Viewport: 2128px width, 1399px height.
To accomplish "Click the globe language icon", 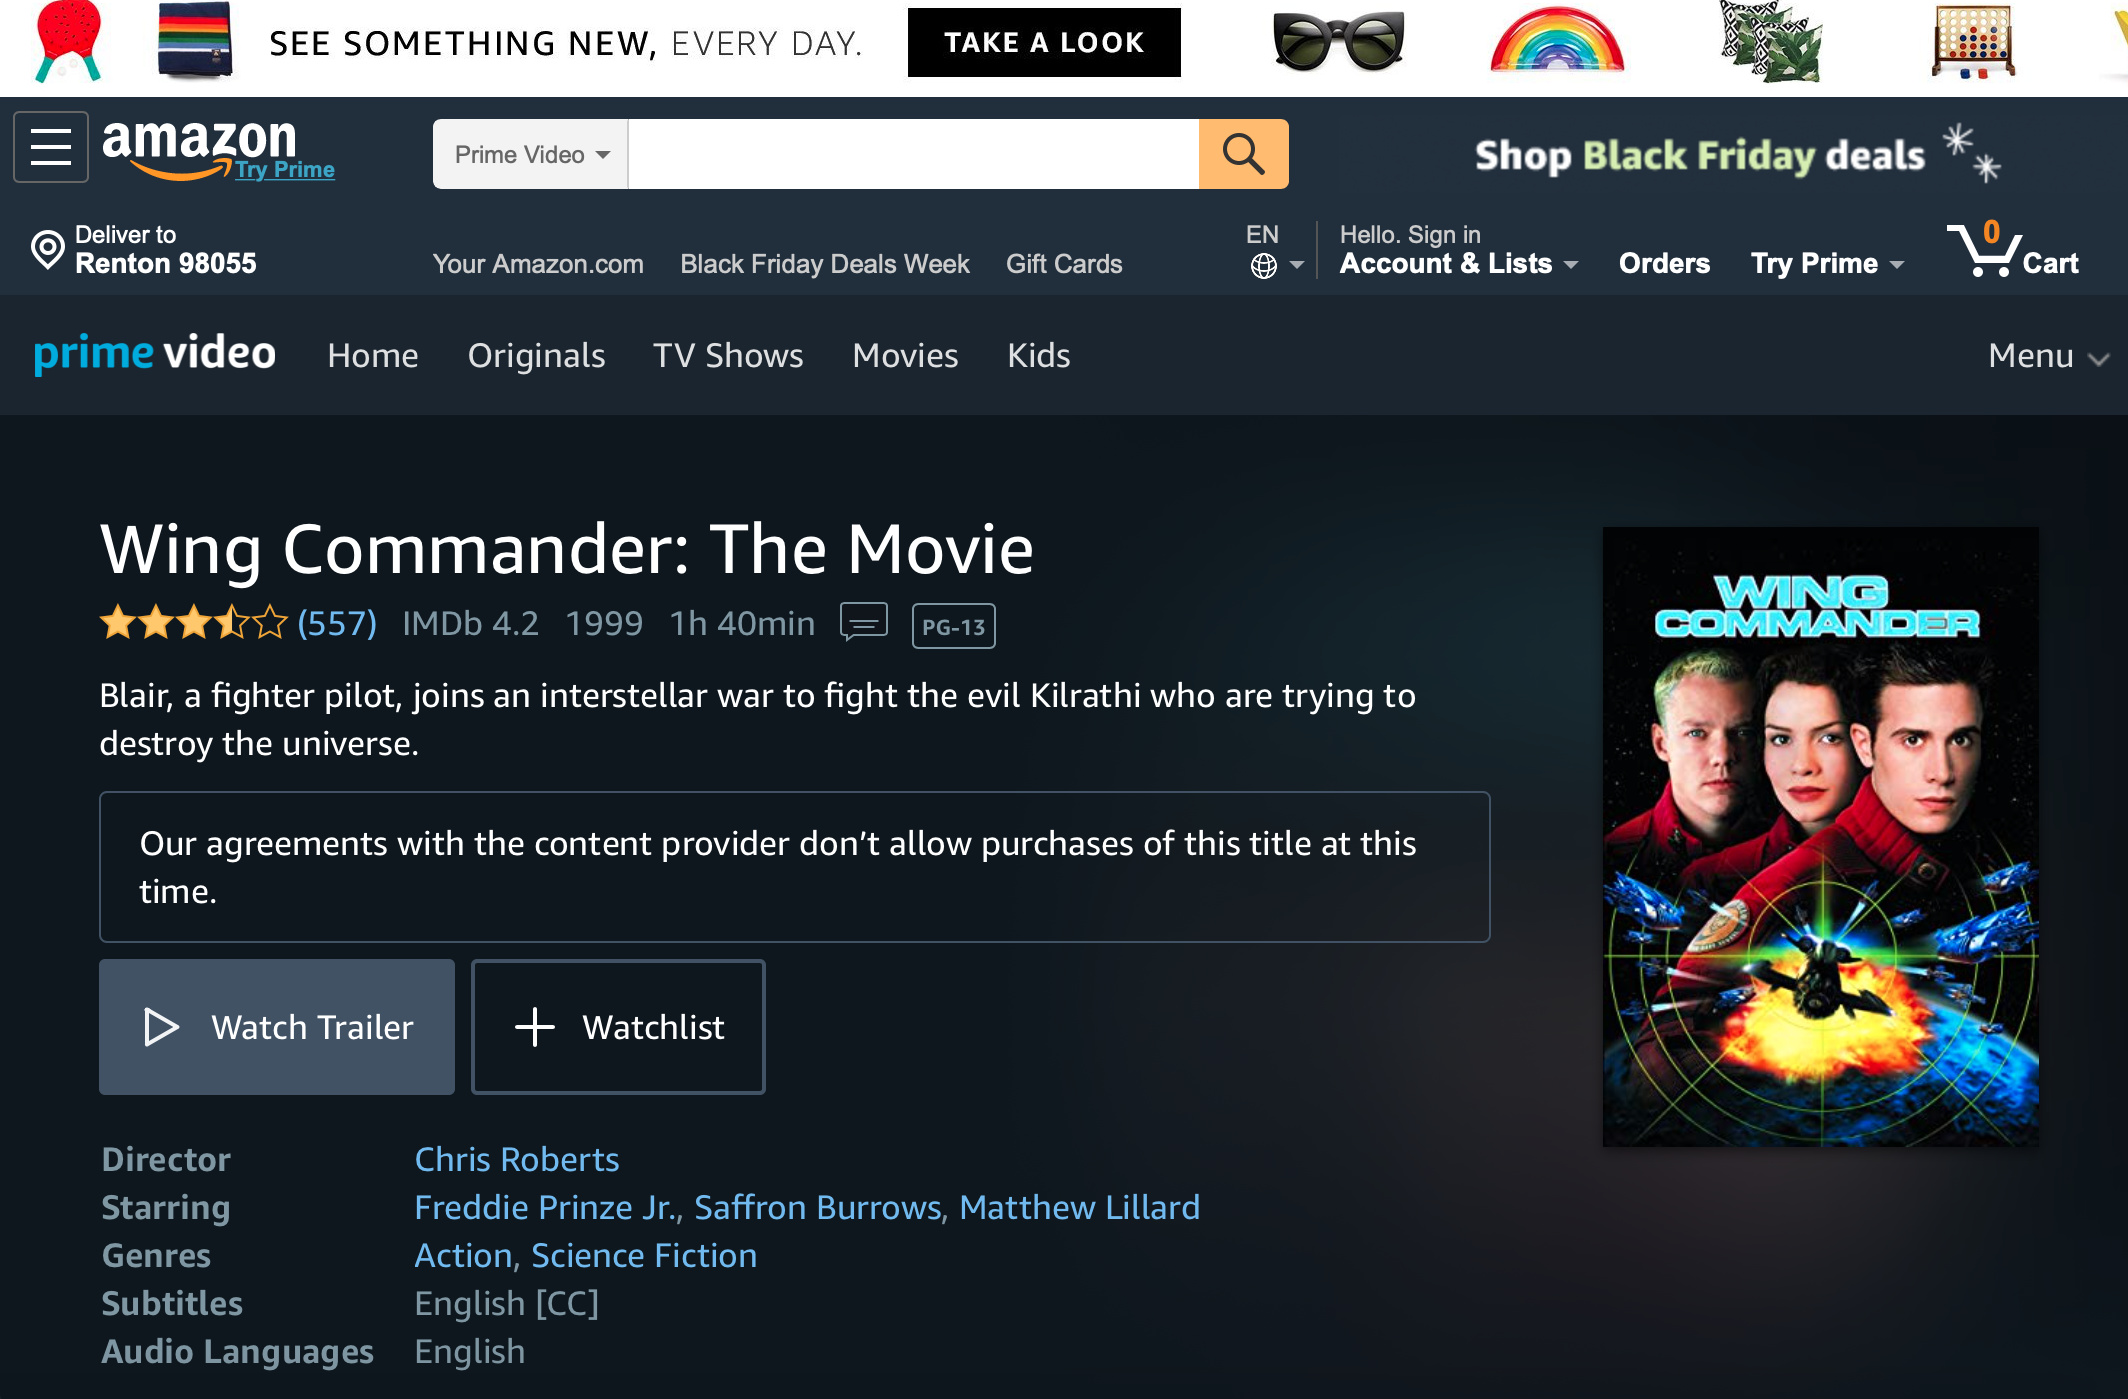I will coord(1263,266).
